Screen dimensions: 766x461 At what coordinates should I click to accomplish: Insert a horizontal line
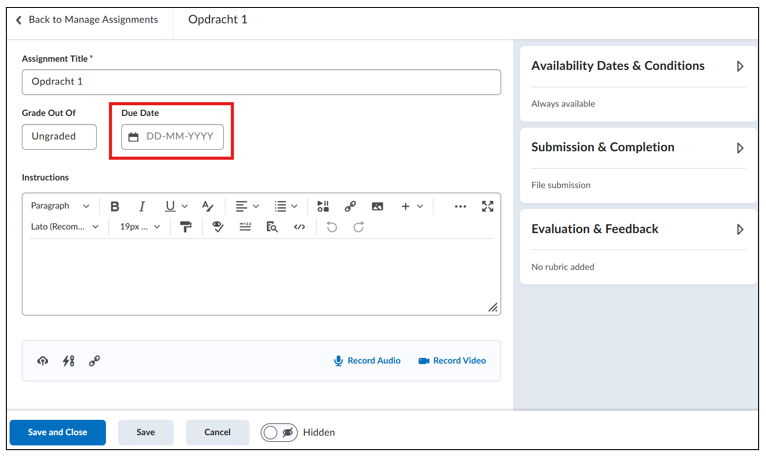pos(245,227)
